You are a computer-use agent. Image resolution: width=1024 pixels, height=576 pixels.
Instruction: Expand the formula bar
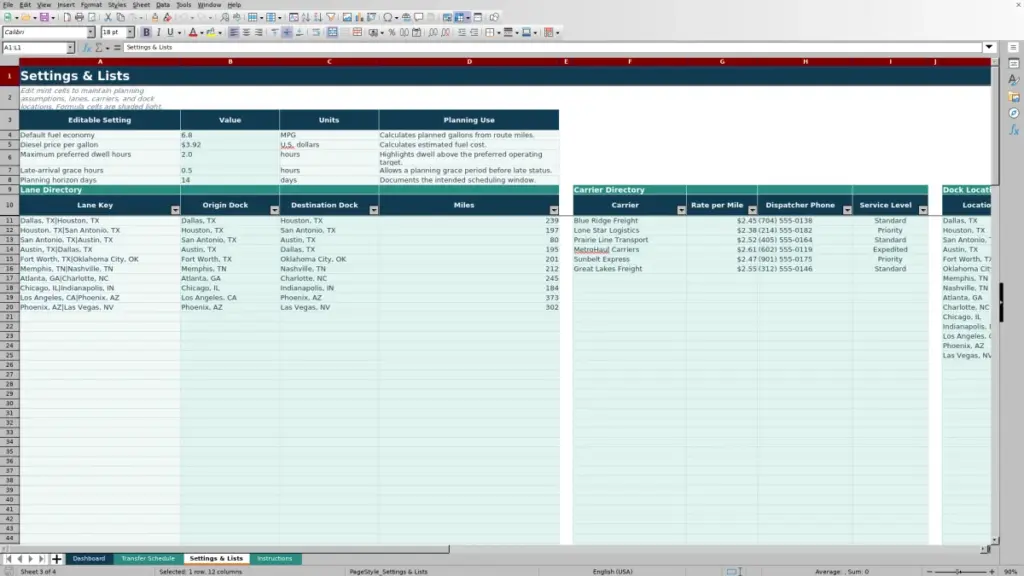(989, 47)
